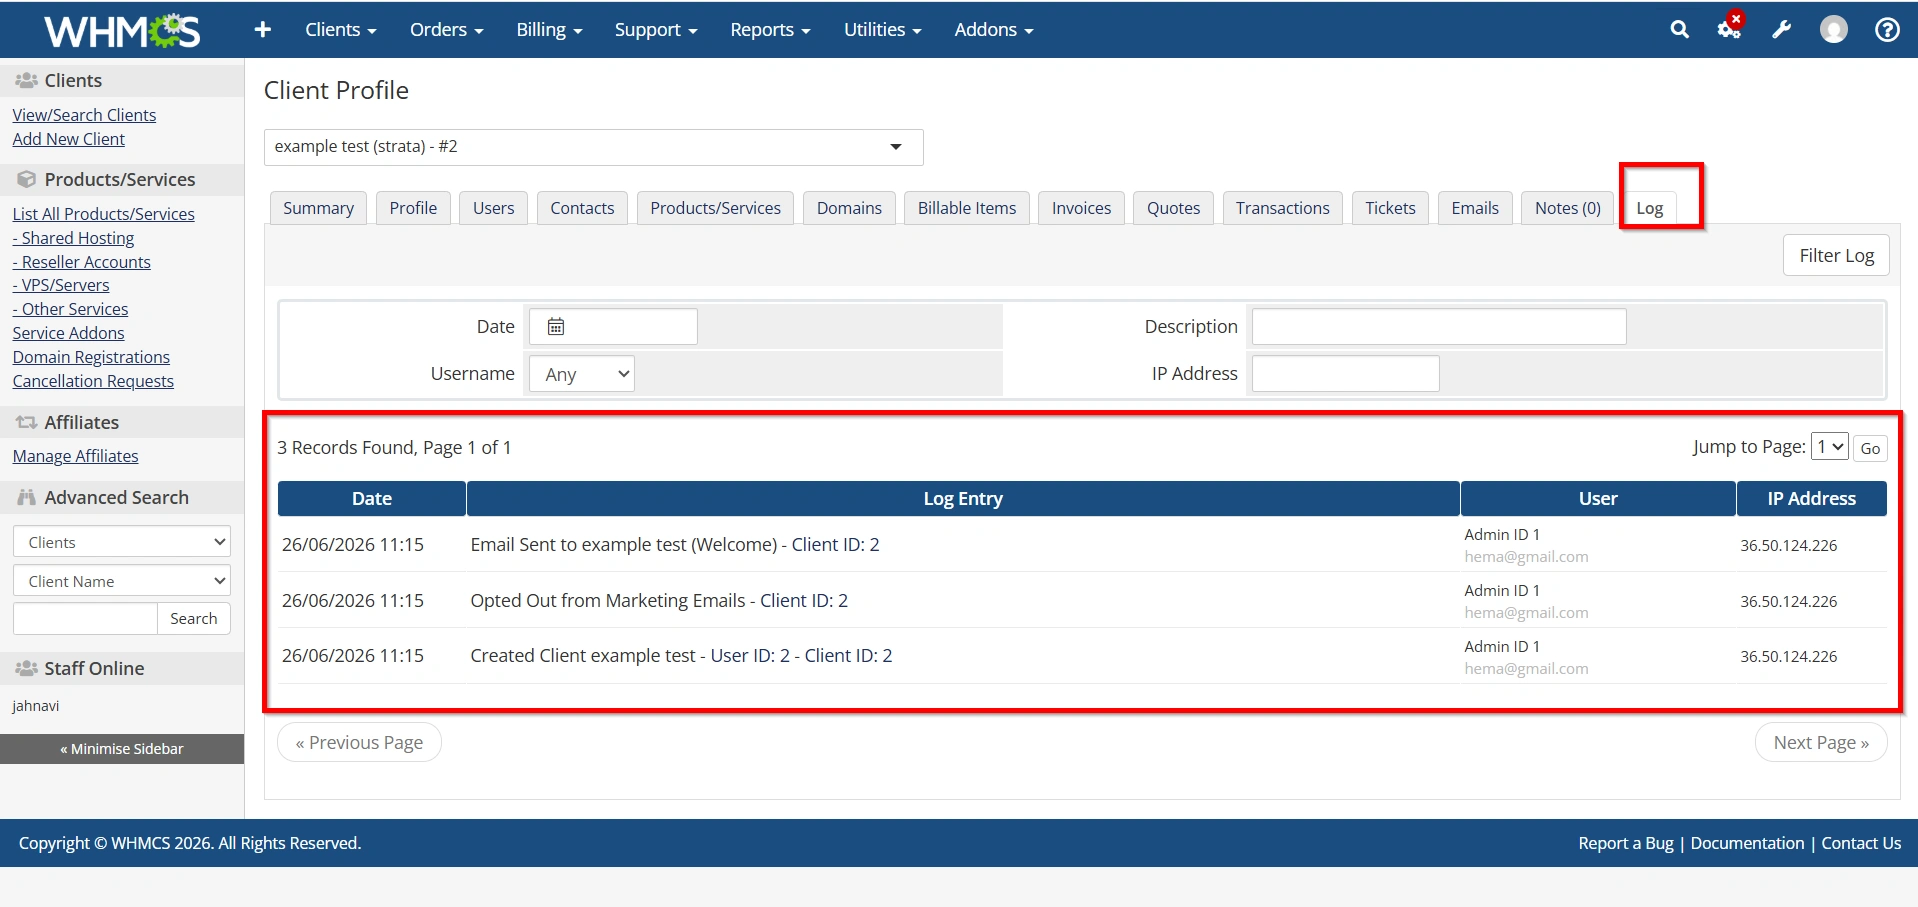
Task: Switch to the Tickets tab
Action: point(1390,208)
